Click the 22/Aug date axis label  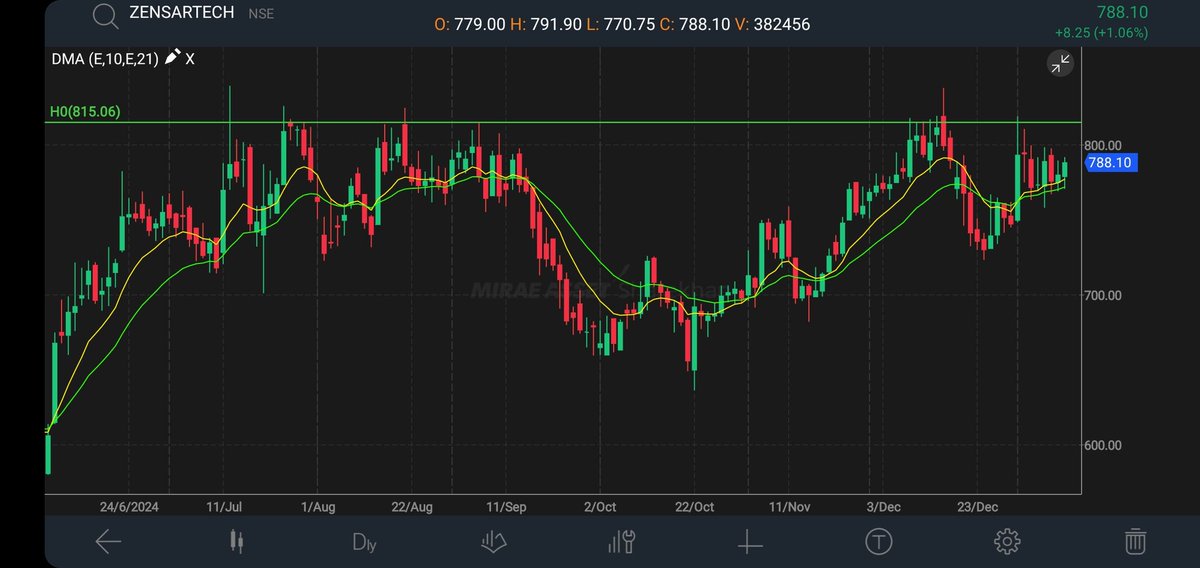412,507
